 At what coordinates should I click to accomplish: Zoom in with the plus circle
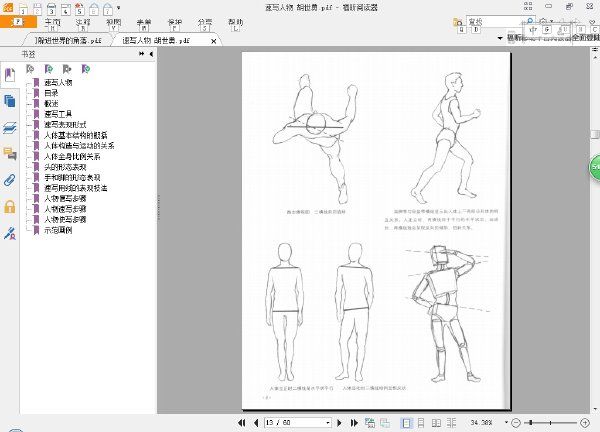point(585,423)
